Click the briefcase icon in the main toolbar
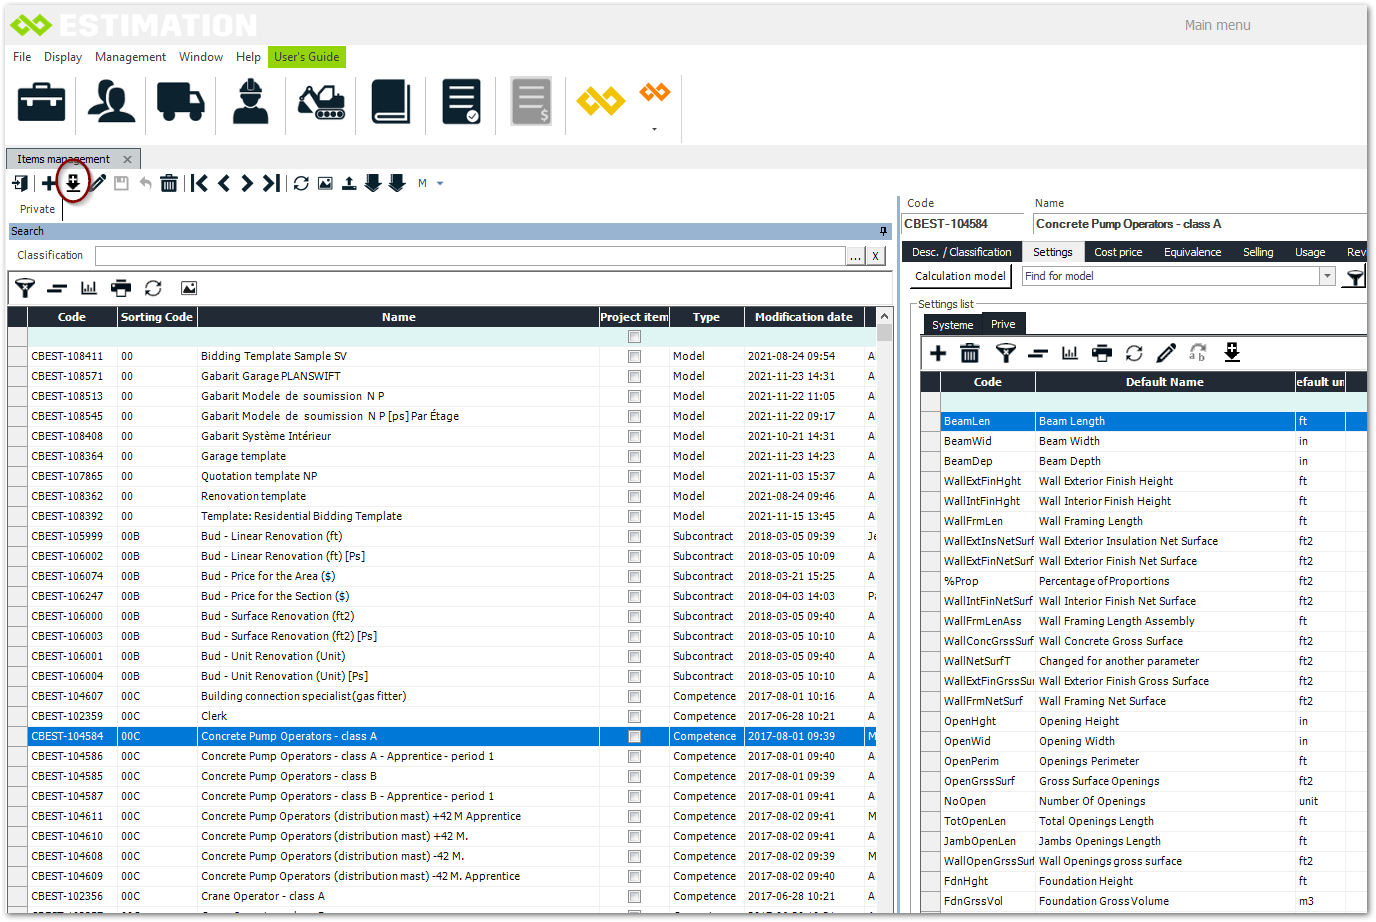The image size is (1376, 922). pyautogui.click(x=42, y=102)
